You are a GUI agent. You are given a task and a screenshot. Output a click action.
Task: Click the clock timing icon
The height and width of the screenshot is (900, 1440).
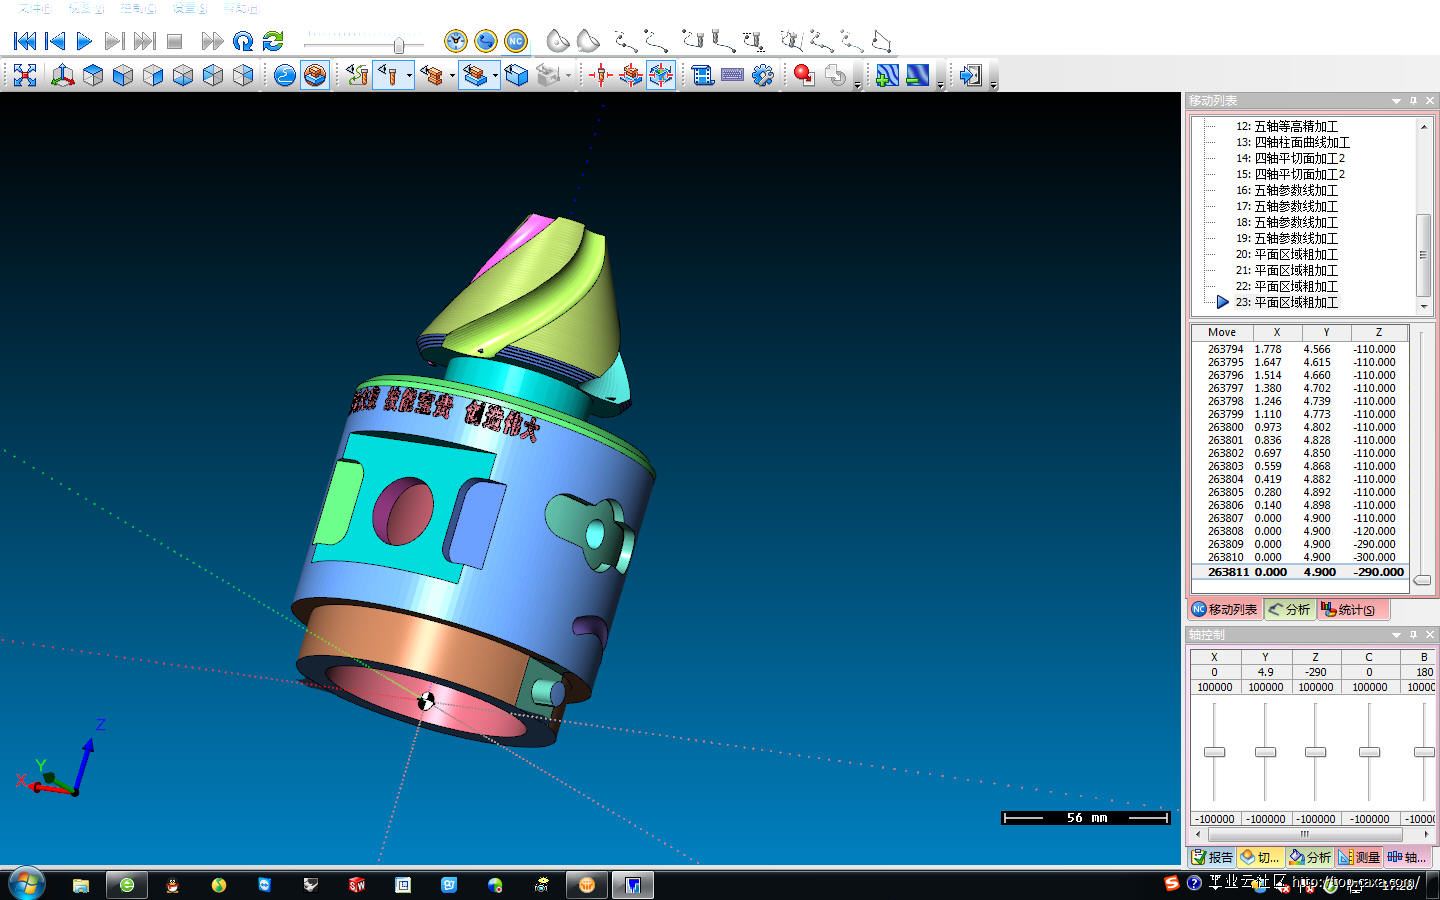coord(456,41)
